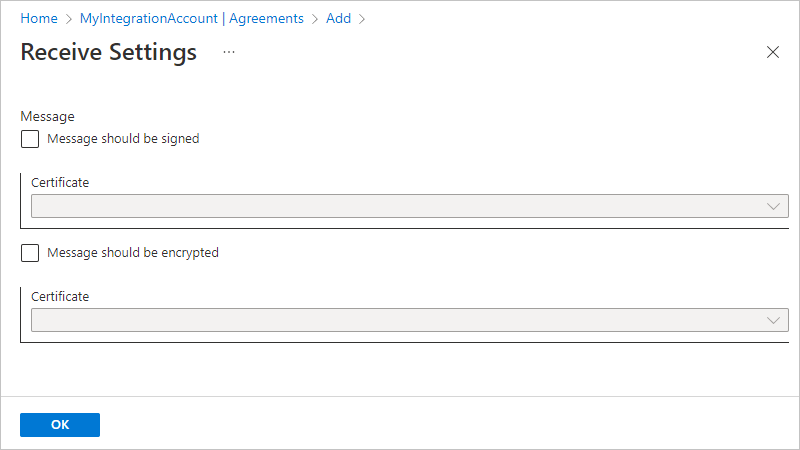Enable the Message should be signed checkbox
The height and width of the screenshot is (450, 800).
(x=30, y=139)
